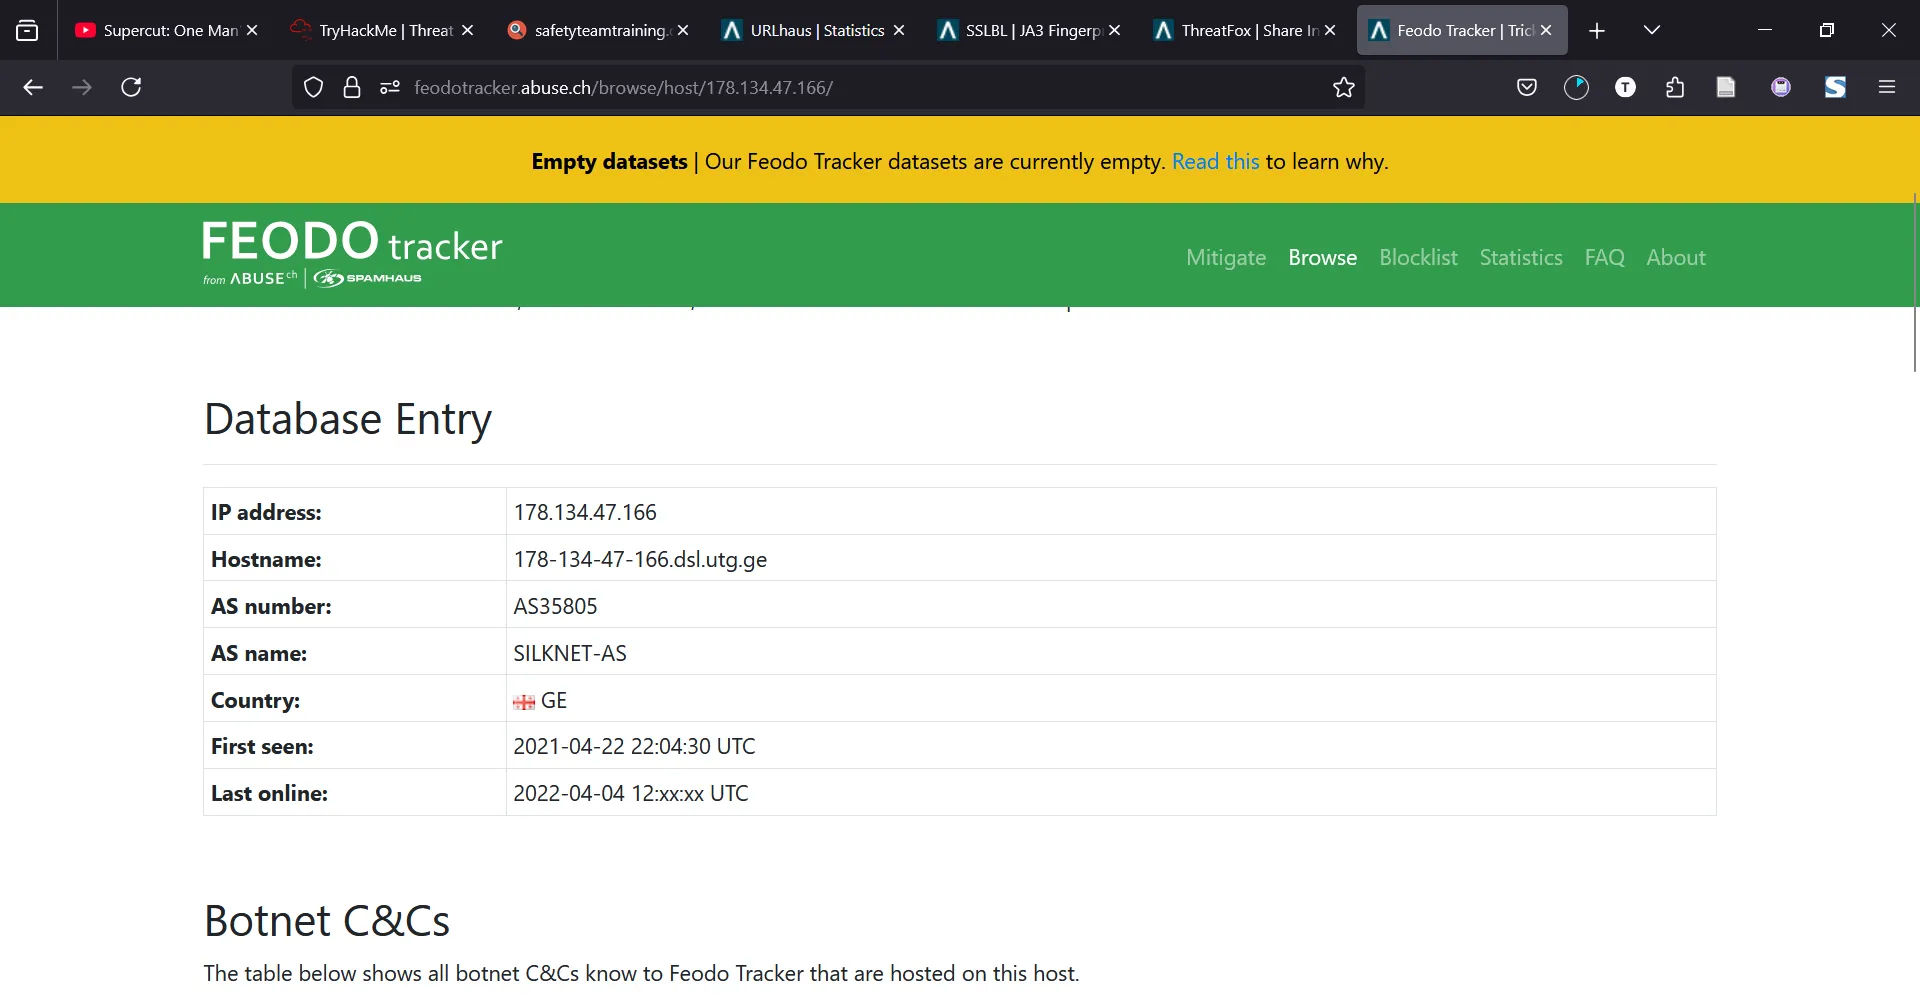Viewport: 1920px width, 1005px height.
Task: Open the Firefox View icon
Action: [27, 30]
